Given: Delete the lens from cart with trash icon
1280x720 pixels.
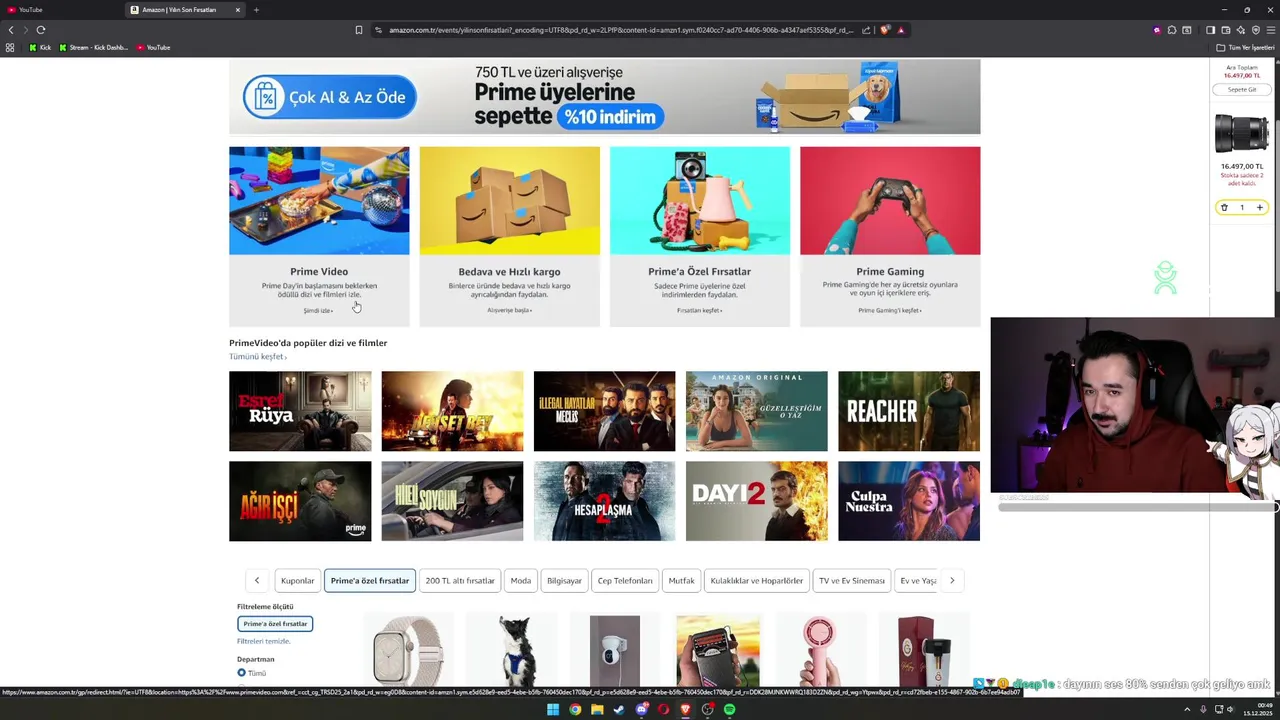Looking at the screenshot, I should [x=1224, y=208].
